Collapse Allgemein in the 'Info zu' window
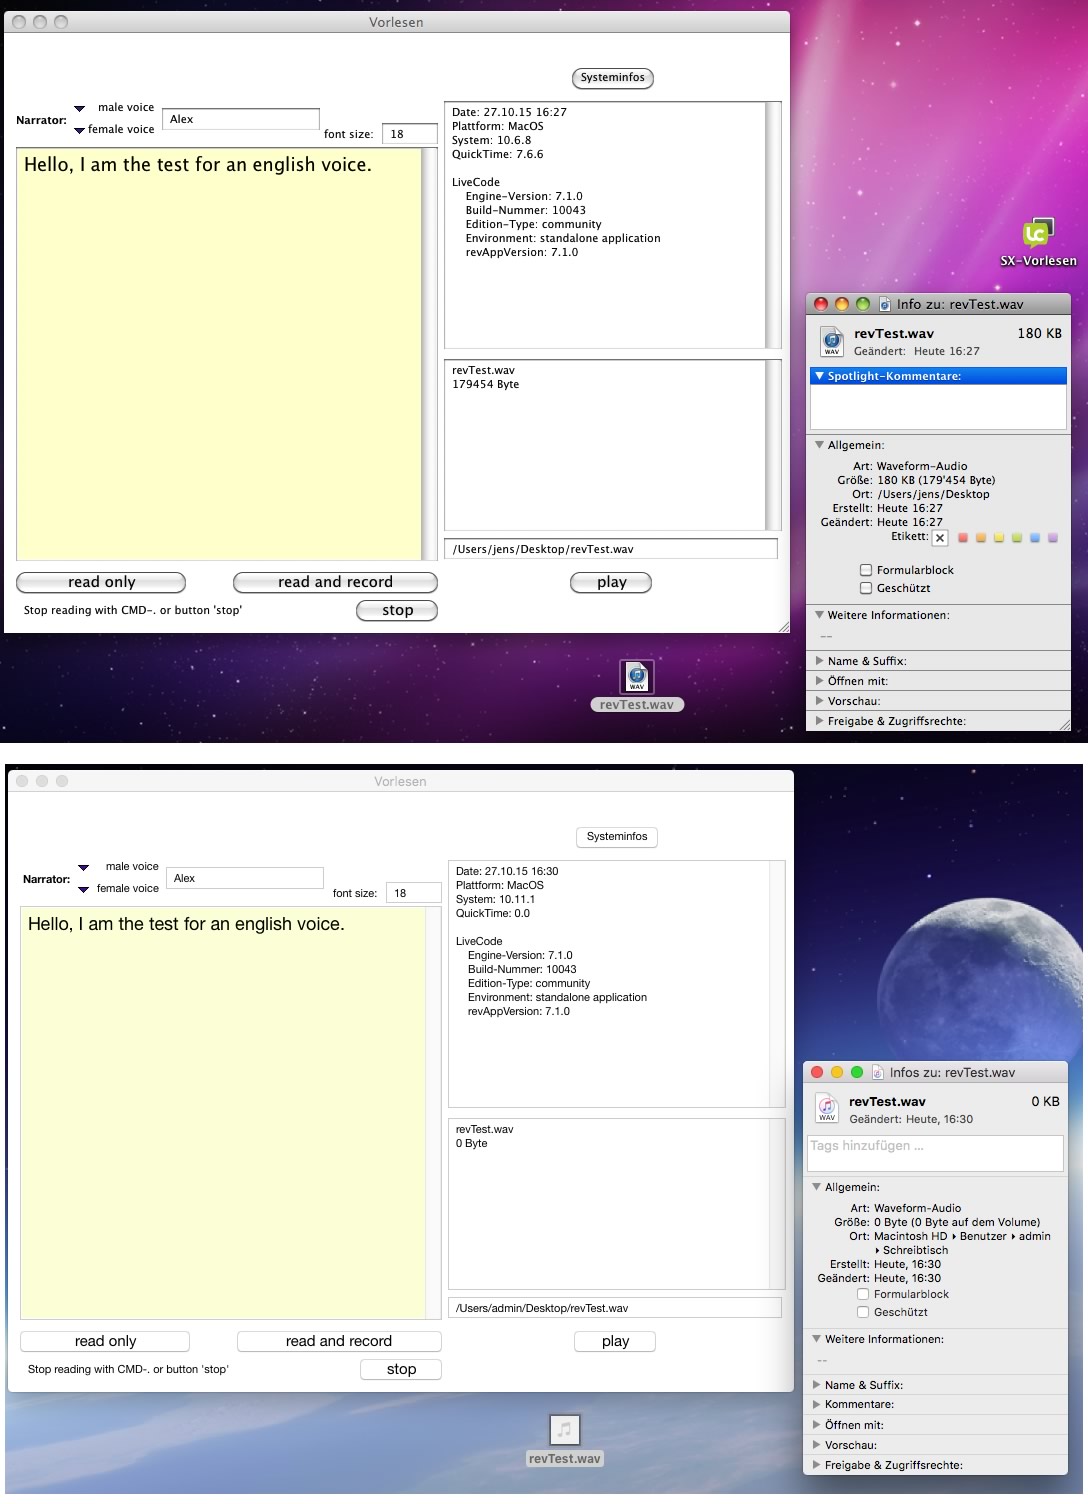The height and width of the screenshot is (1504, 1088). click(820, 445)
